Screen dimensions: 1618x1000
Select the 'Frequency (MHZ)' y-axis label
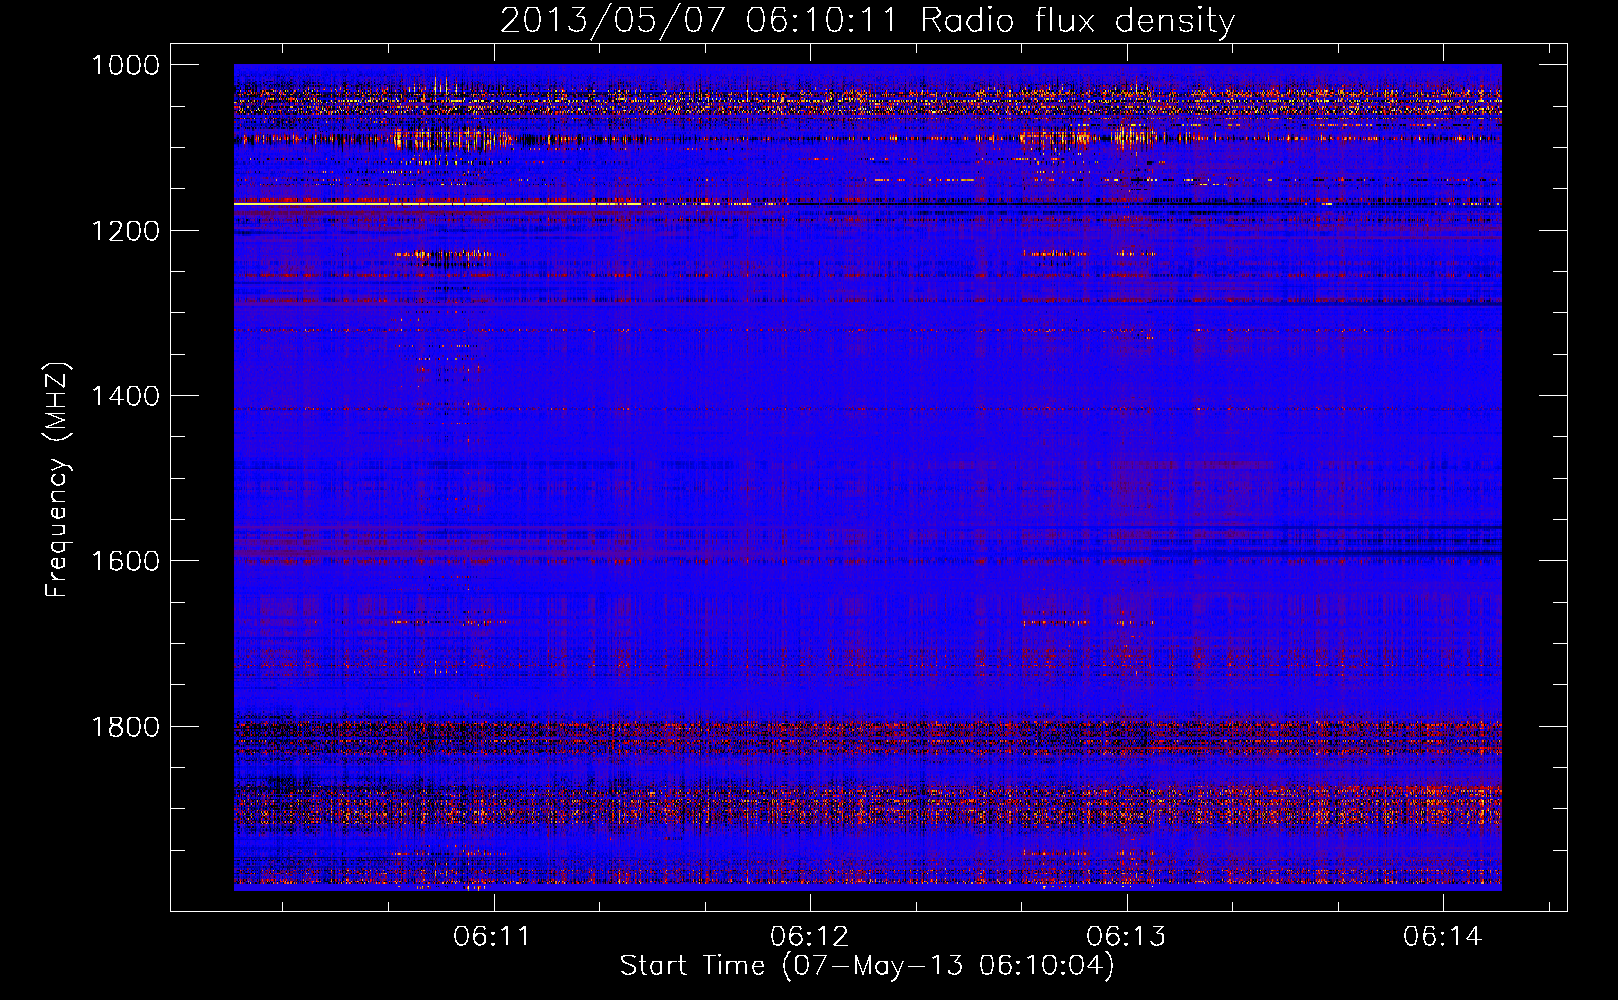click(x=57, y=480)
